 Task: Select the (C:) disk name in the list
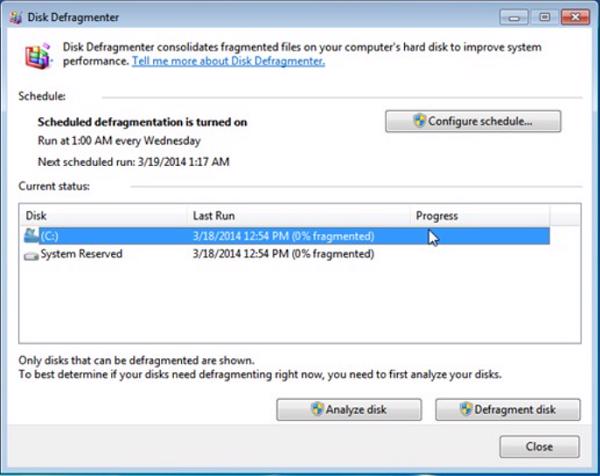click(x=50, y=237)
